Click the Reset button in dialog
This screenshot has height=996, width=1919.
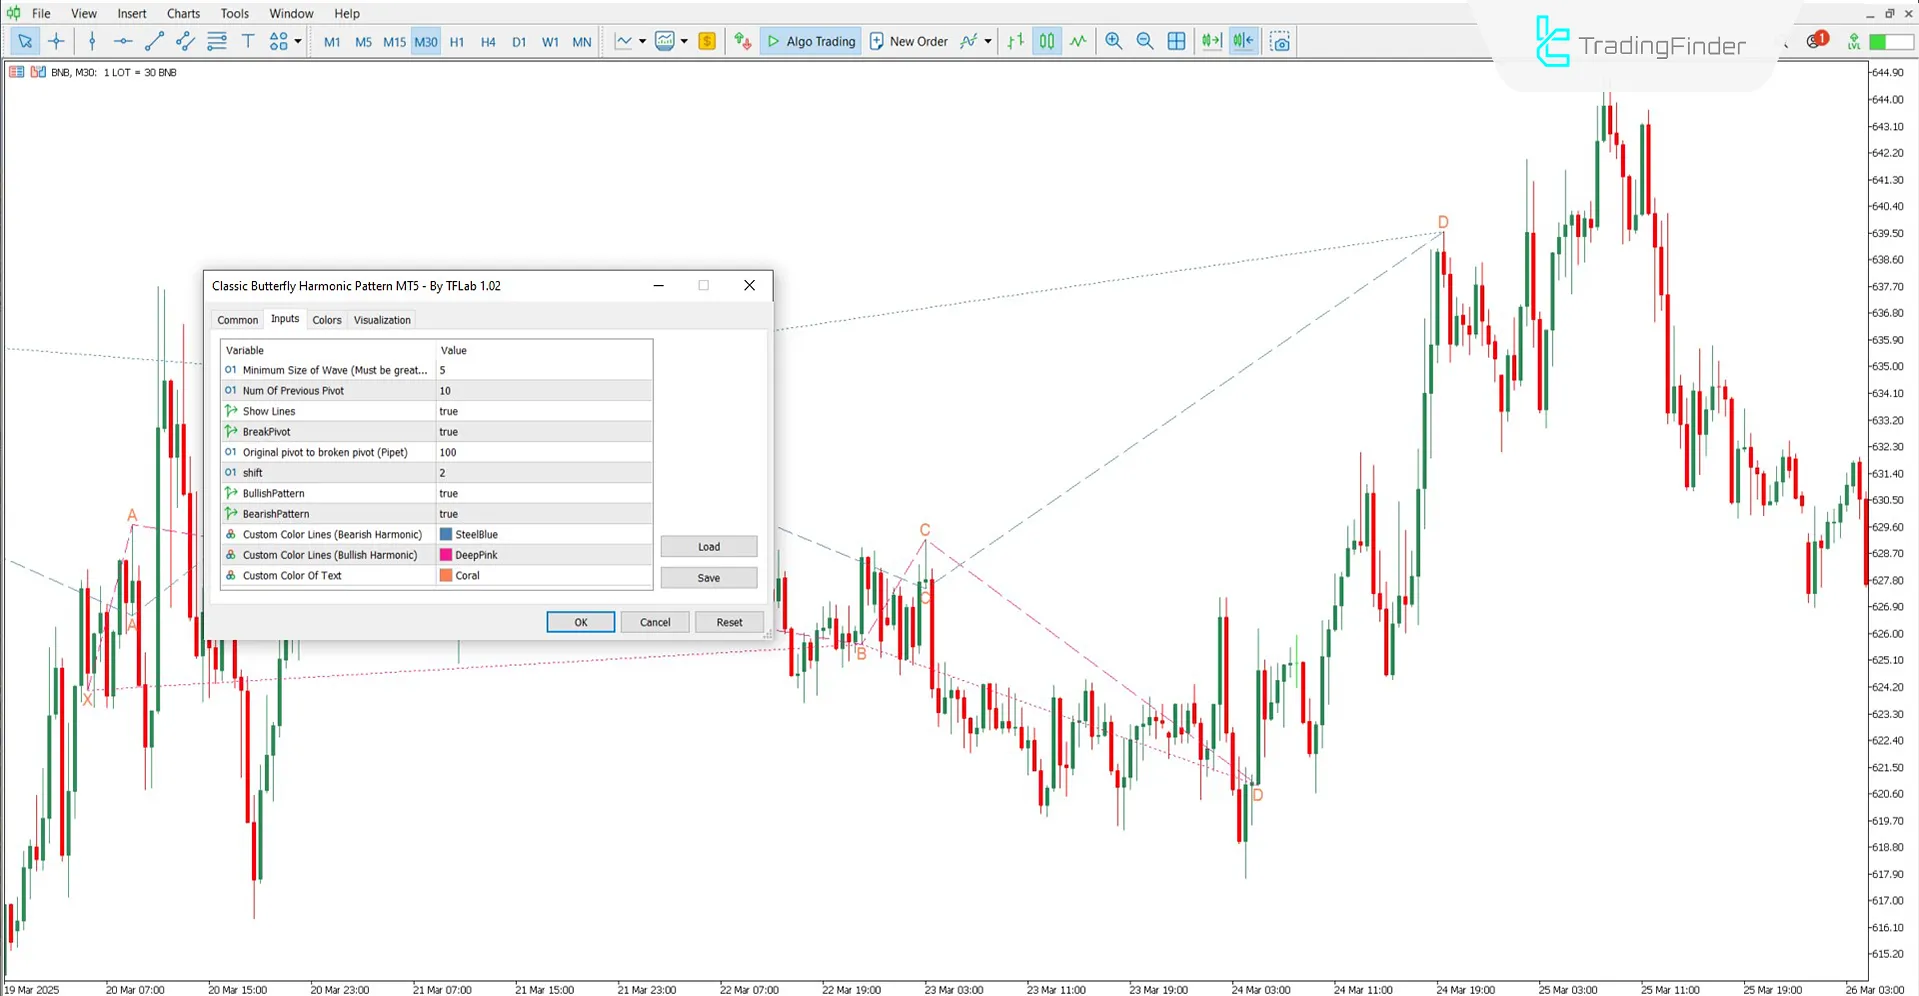(x=729, y=622)
